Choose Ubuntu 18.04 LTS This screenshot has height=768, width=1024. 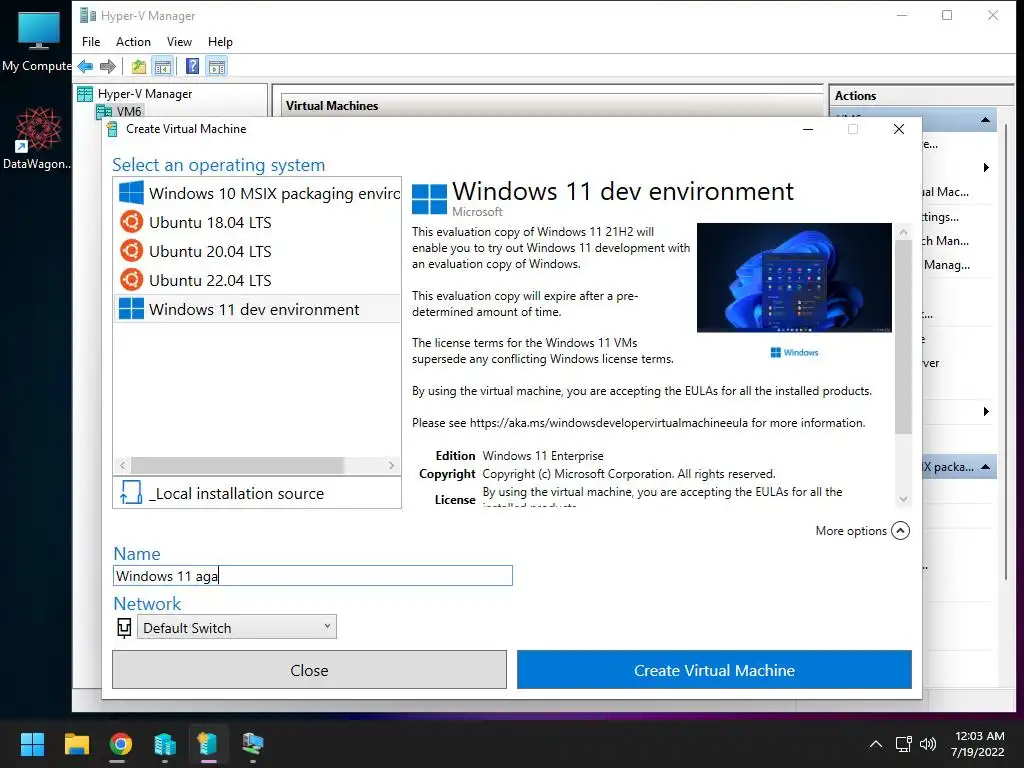(259, 222)
